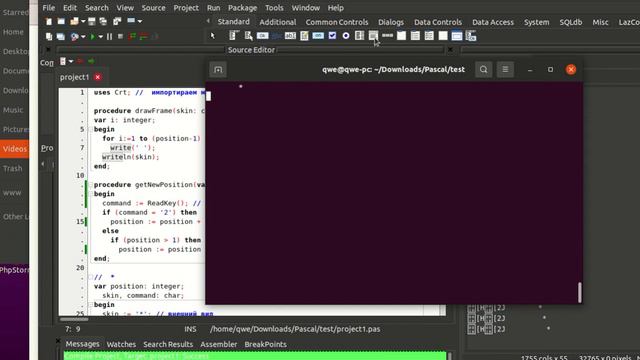Select the TActionList component icon
This screenshot has height=360, width=640.
pyautogui.click(x=471, y=36)
